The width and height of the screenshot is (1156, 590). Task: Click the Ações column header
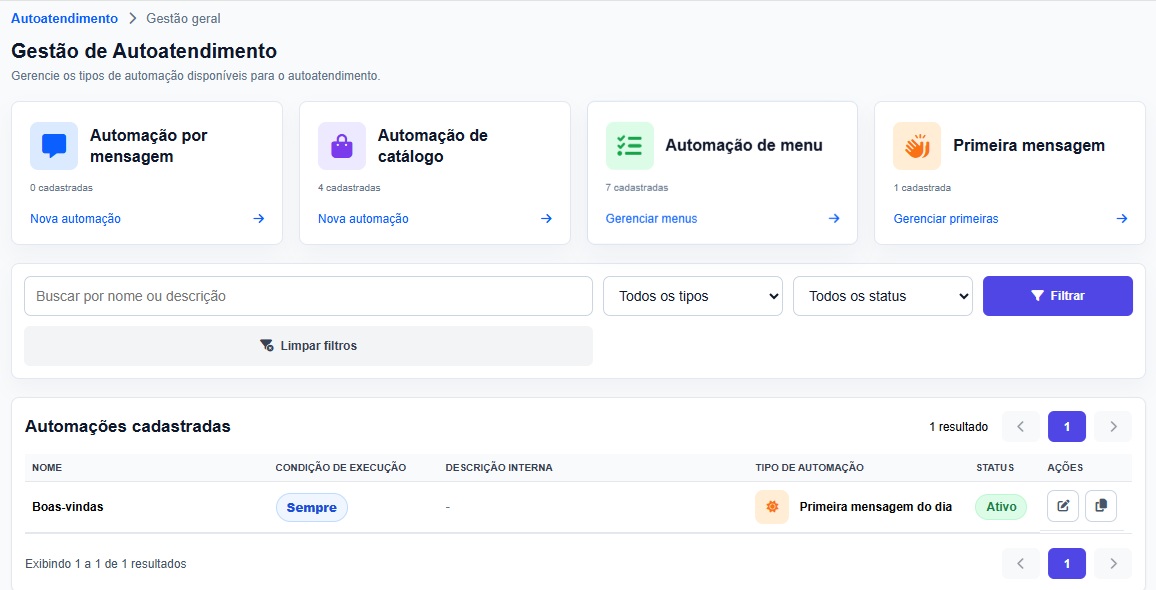1065,468
